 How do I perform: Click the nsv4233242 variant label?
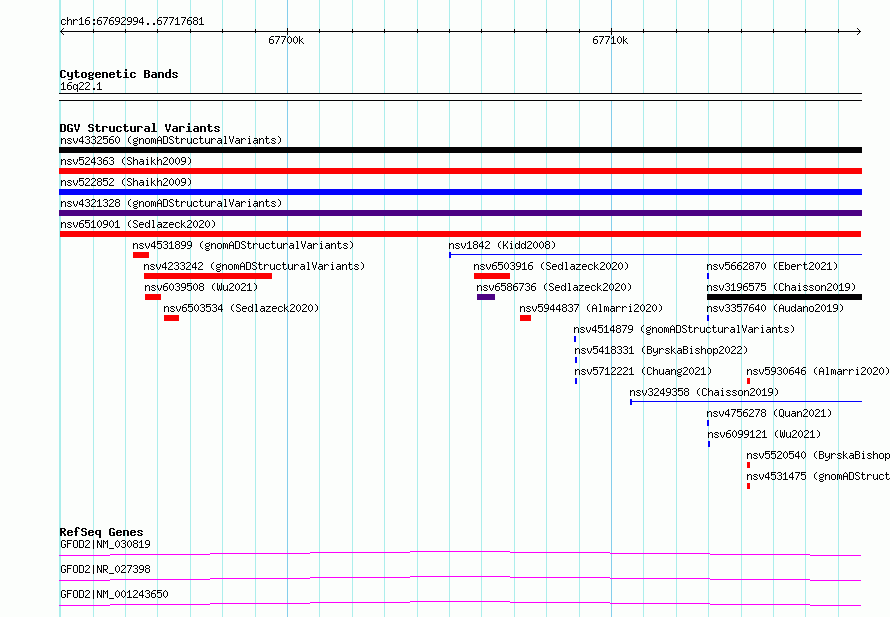254,266
